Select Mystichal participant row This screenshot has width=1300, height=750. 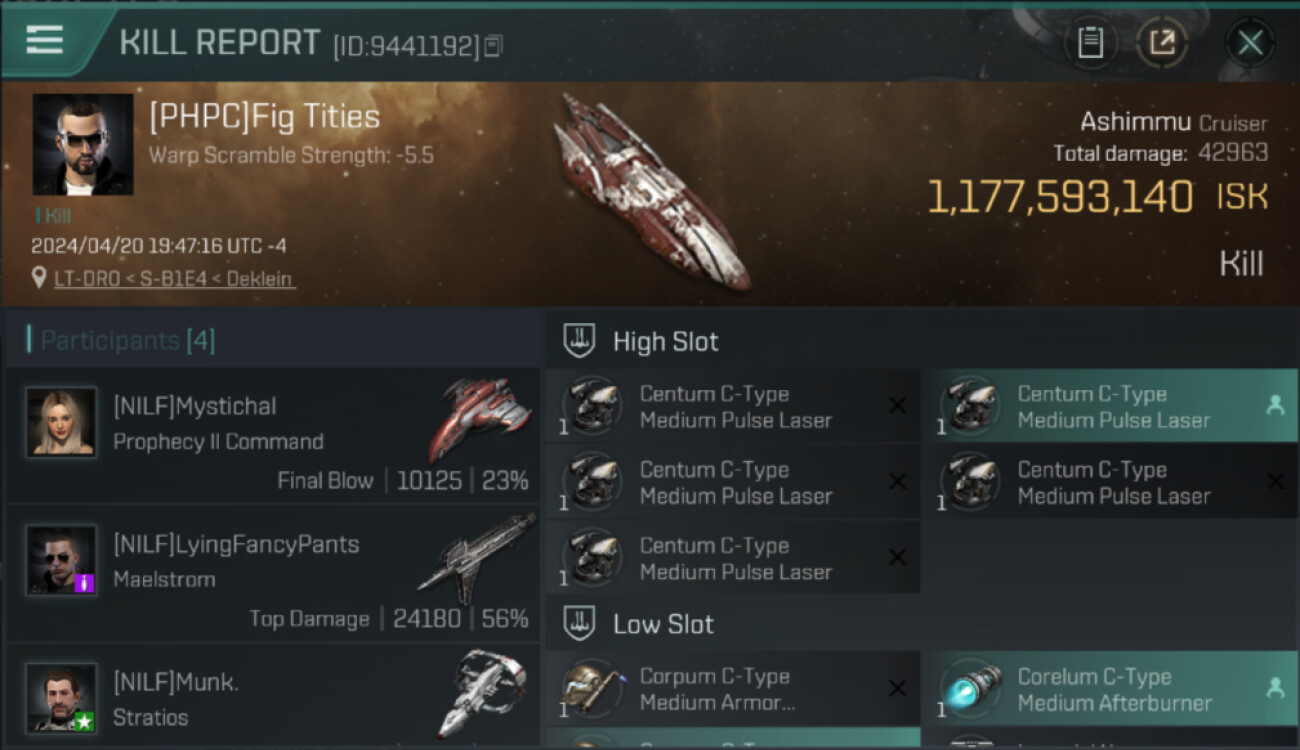(x=272, y=436)
